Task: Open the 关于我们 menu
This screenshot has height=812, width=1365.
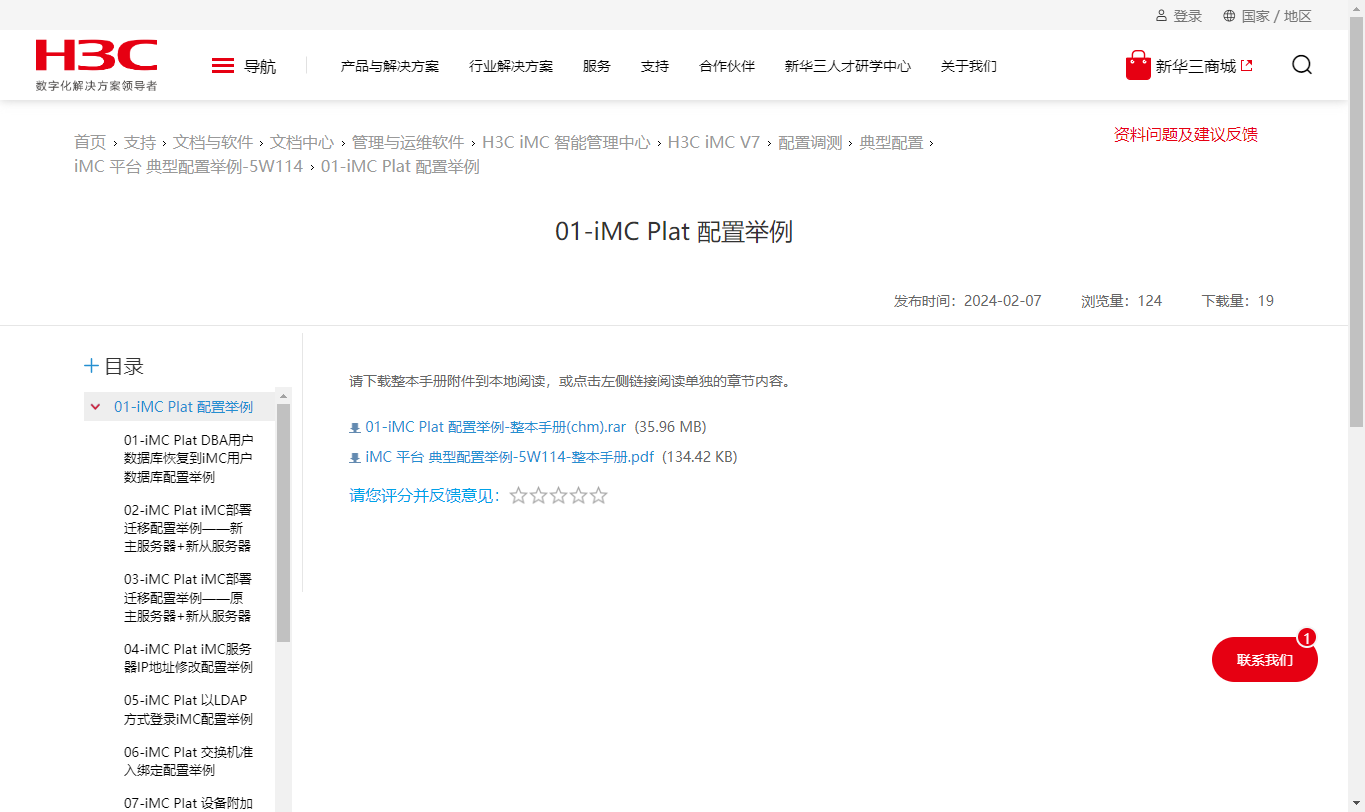Action: [x=969, y=66]
